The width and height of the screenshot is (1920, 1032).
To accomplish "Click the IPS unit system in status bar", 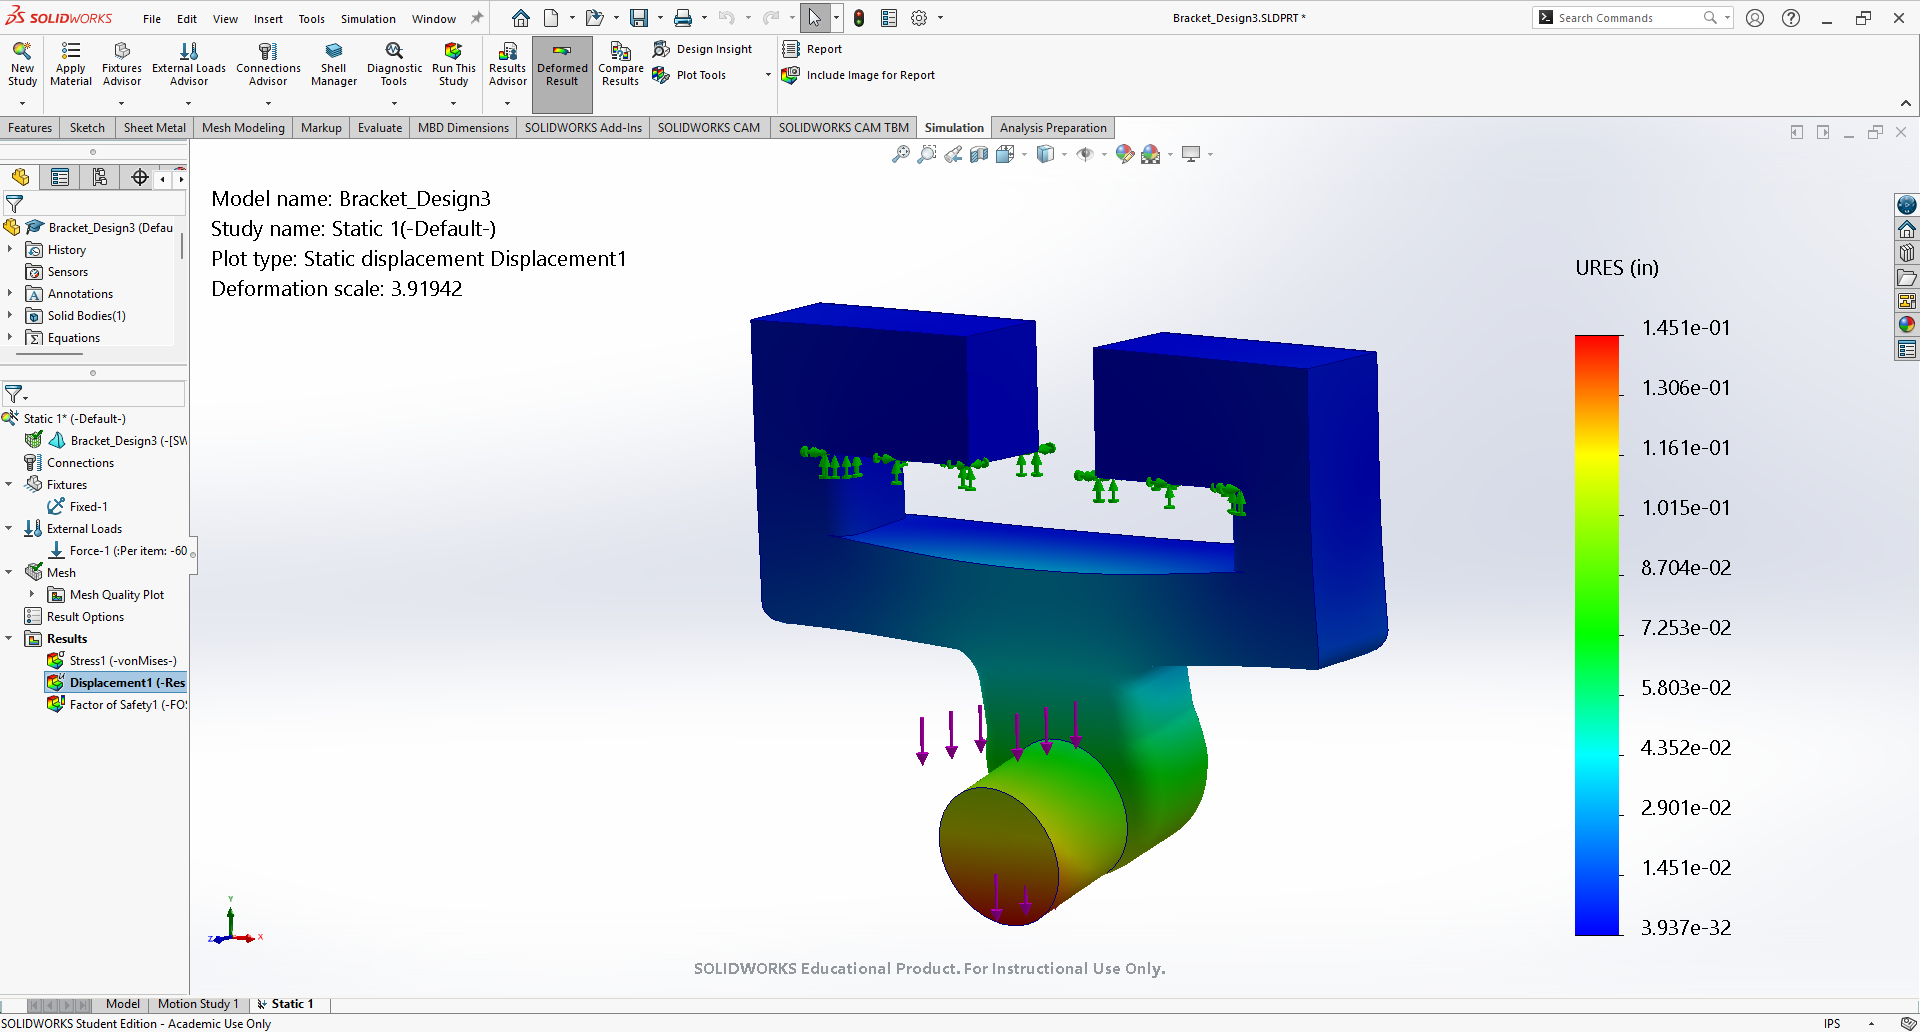I will pyautogui.click(x=1832, y=1023).
